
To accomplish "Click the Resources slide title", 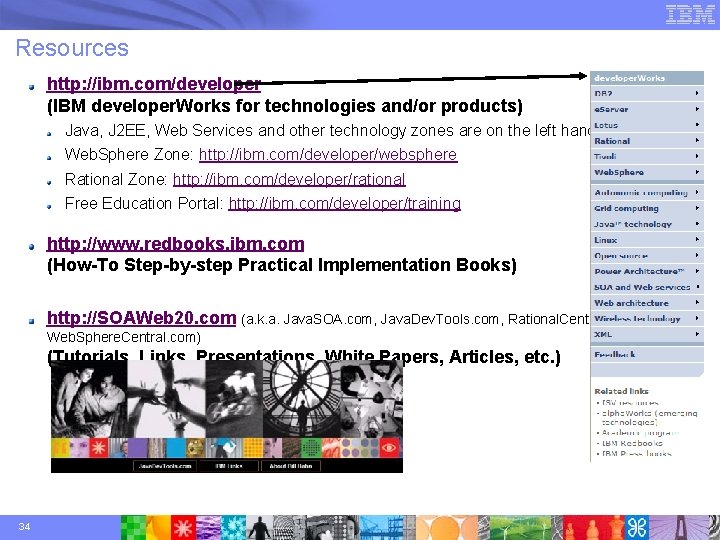I will click(x=72, y=48).
